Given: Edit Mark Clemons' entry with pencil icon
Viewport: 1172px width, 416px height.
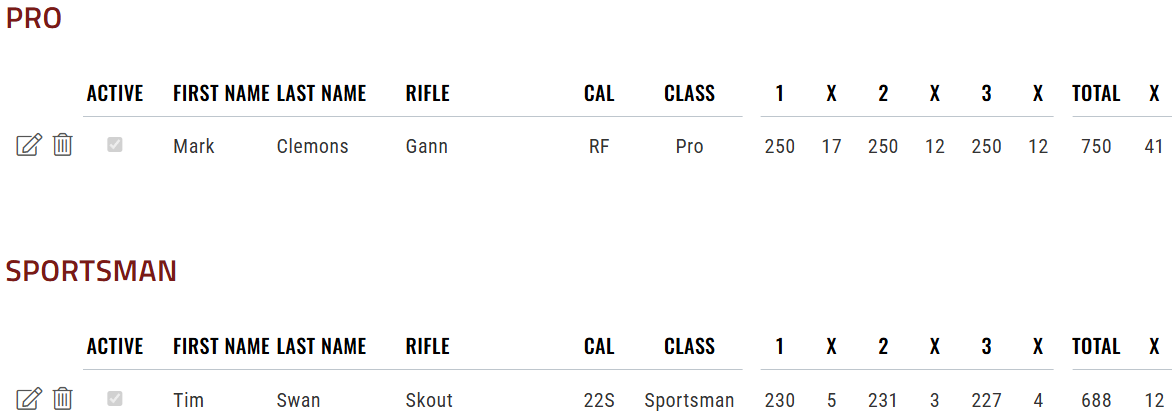Looking at the screenshot, I should pos(29,145).
